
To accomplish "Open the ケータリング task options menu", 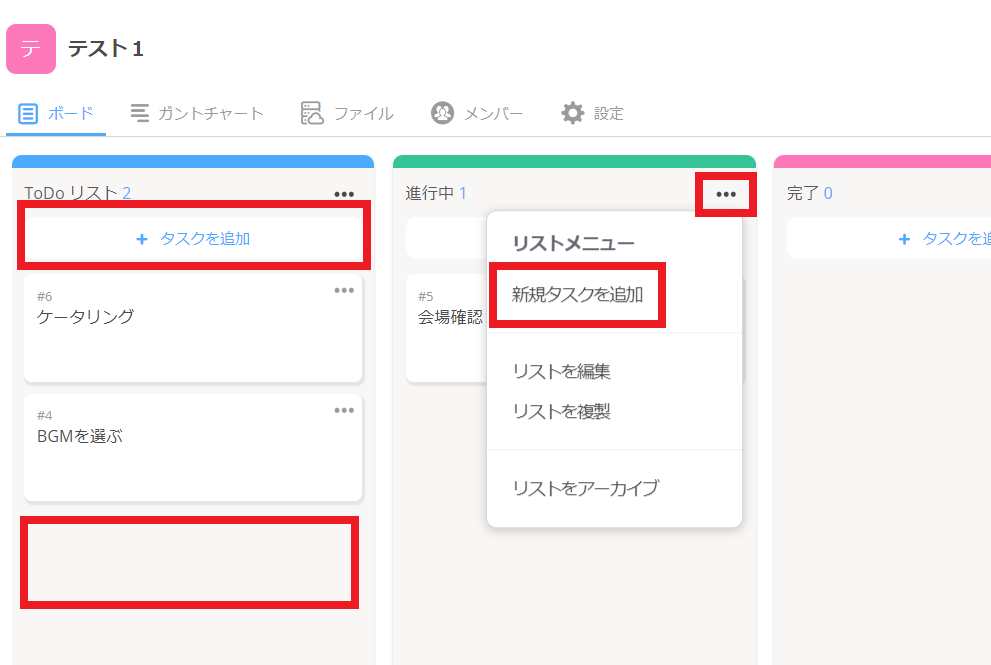I will [x=344, y=290].
